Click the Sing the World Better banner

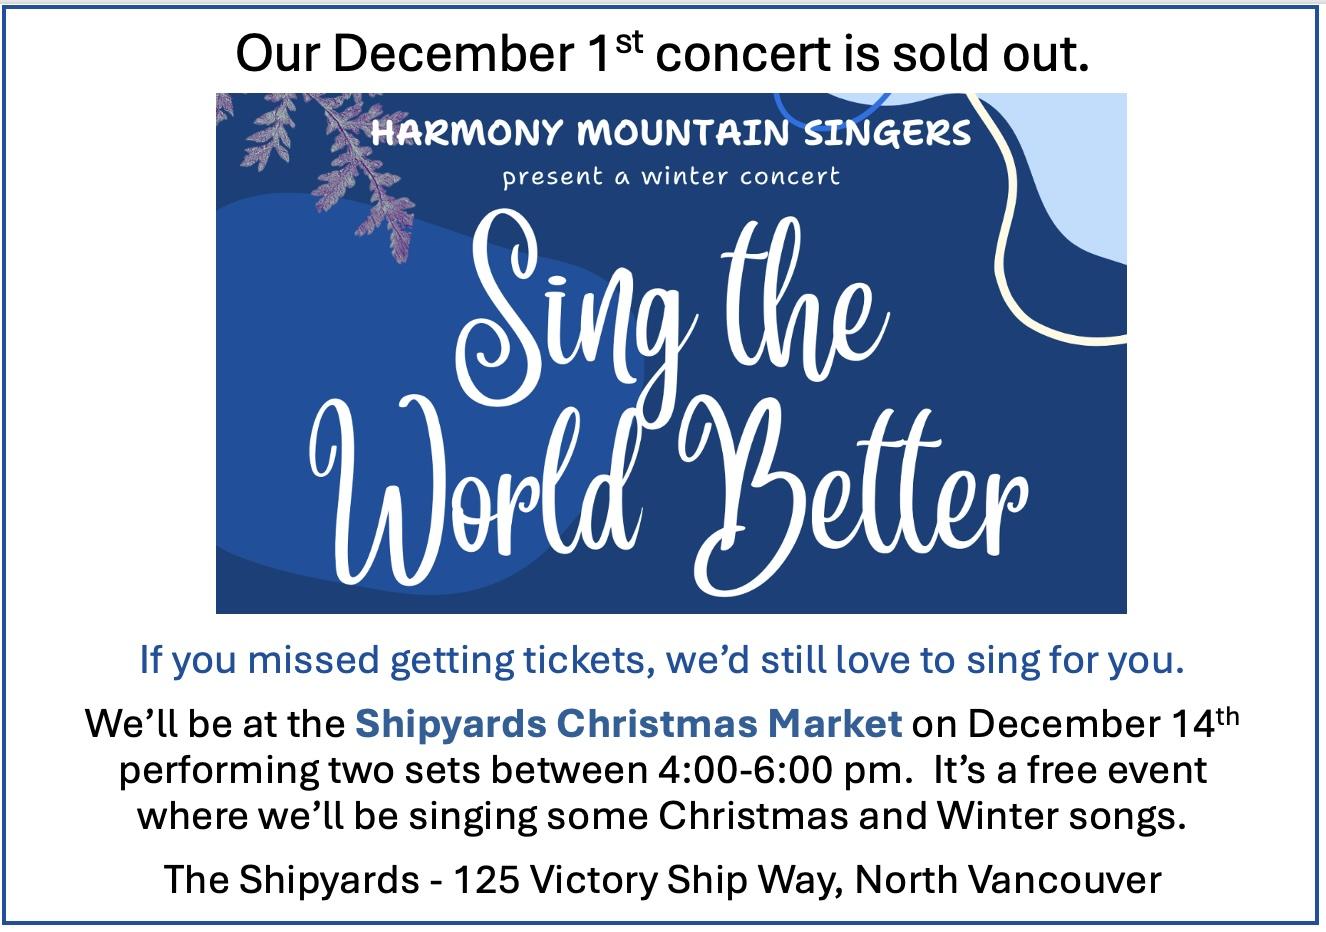(671, 352)
